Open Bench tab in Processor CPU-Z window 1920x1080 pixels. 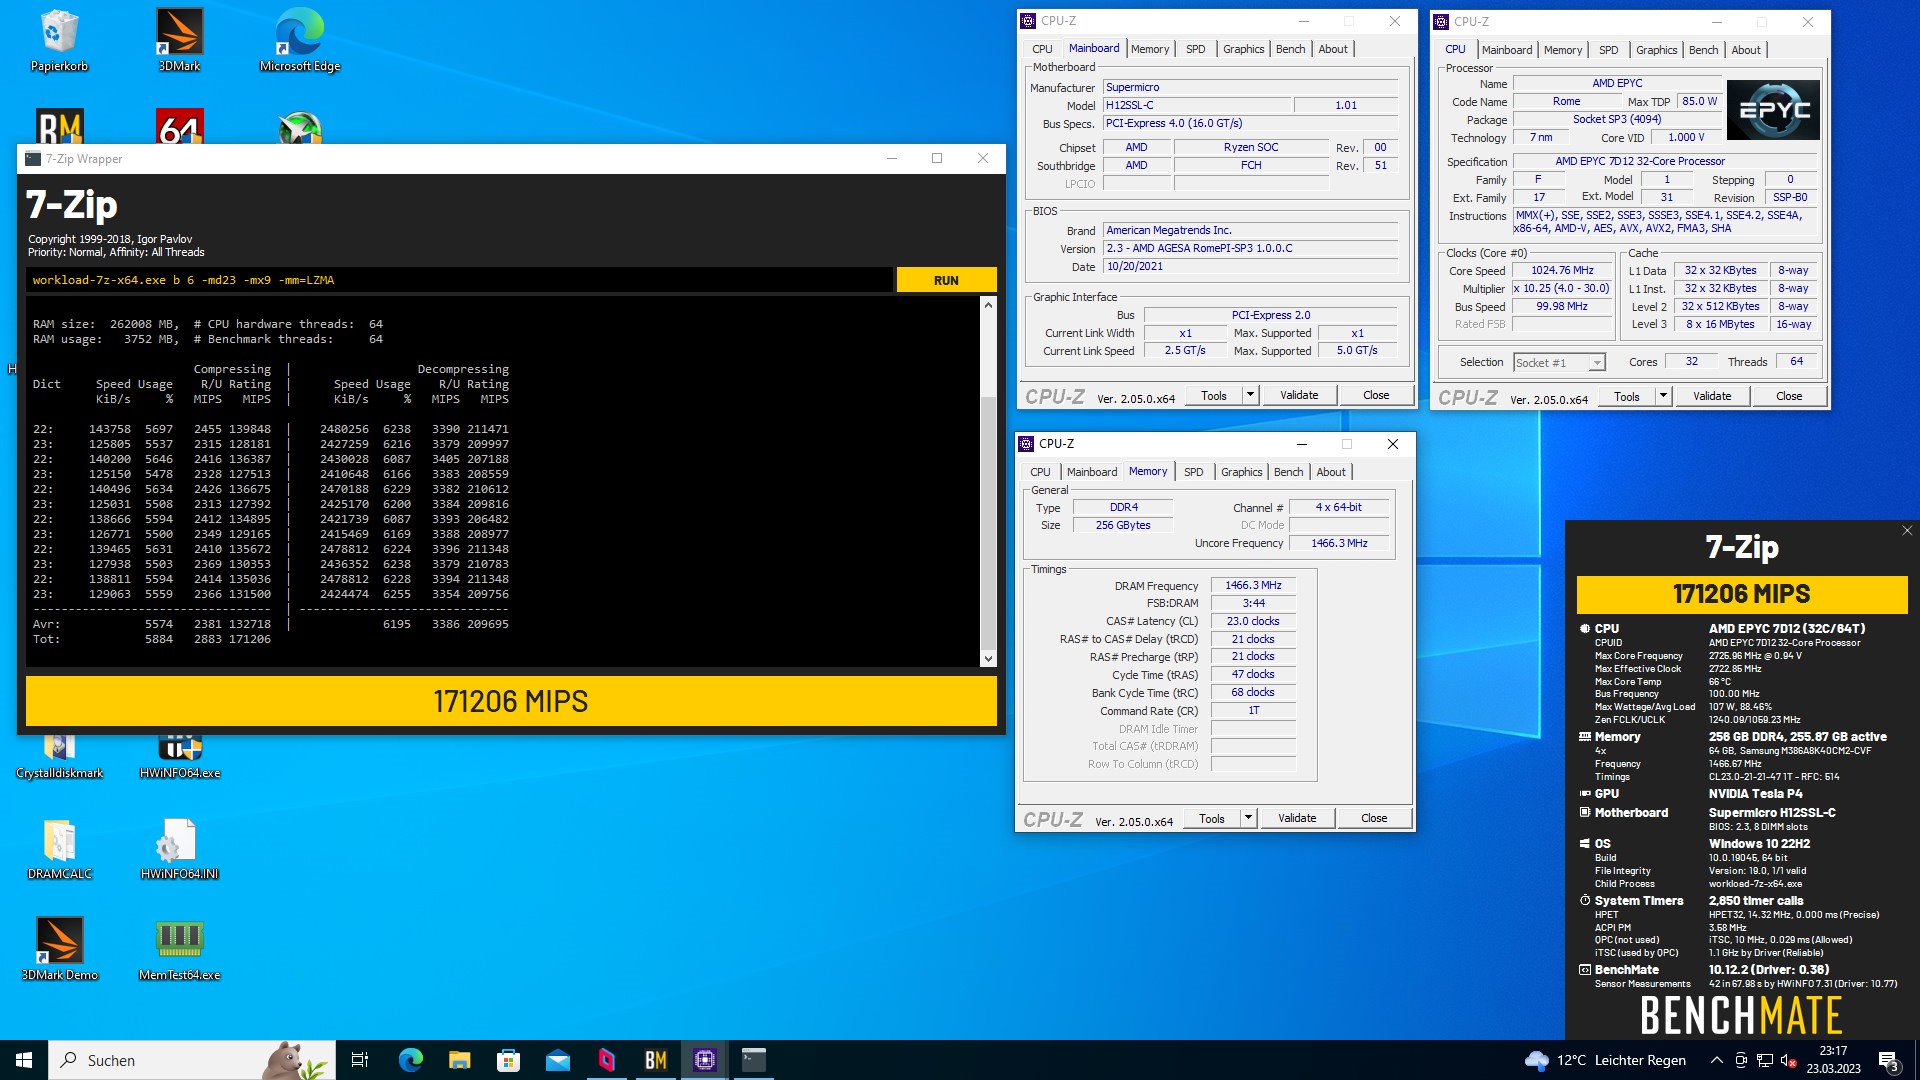(1703, 50)
